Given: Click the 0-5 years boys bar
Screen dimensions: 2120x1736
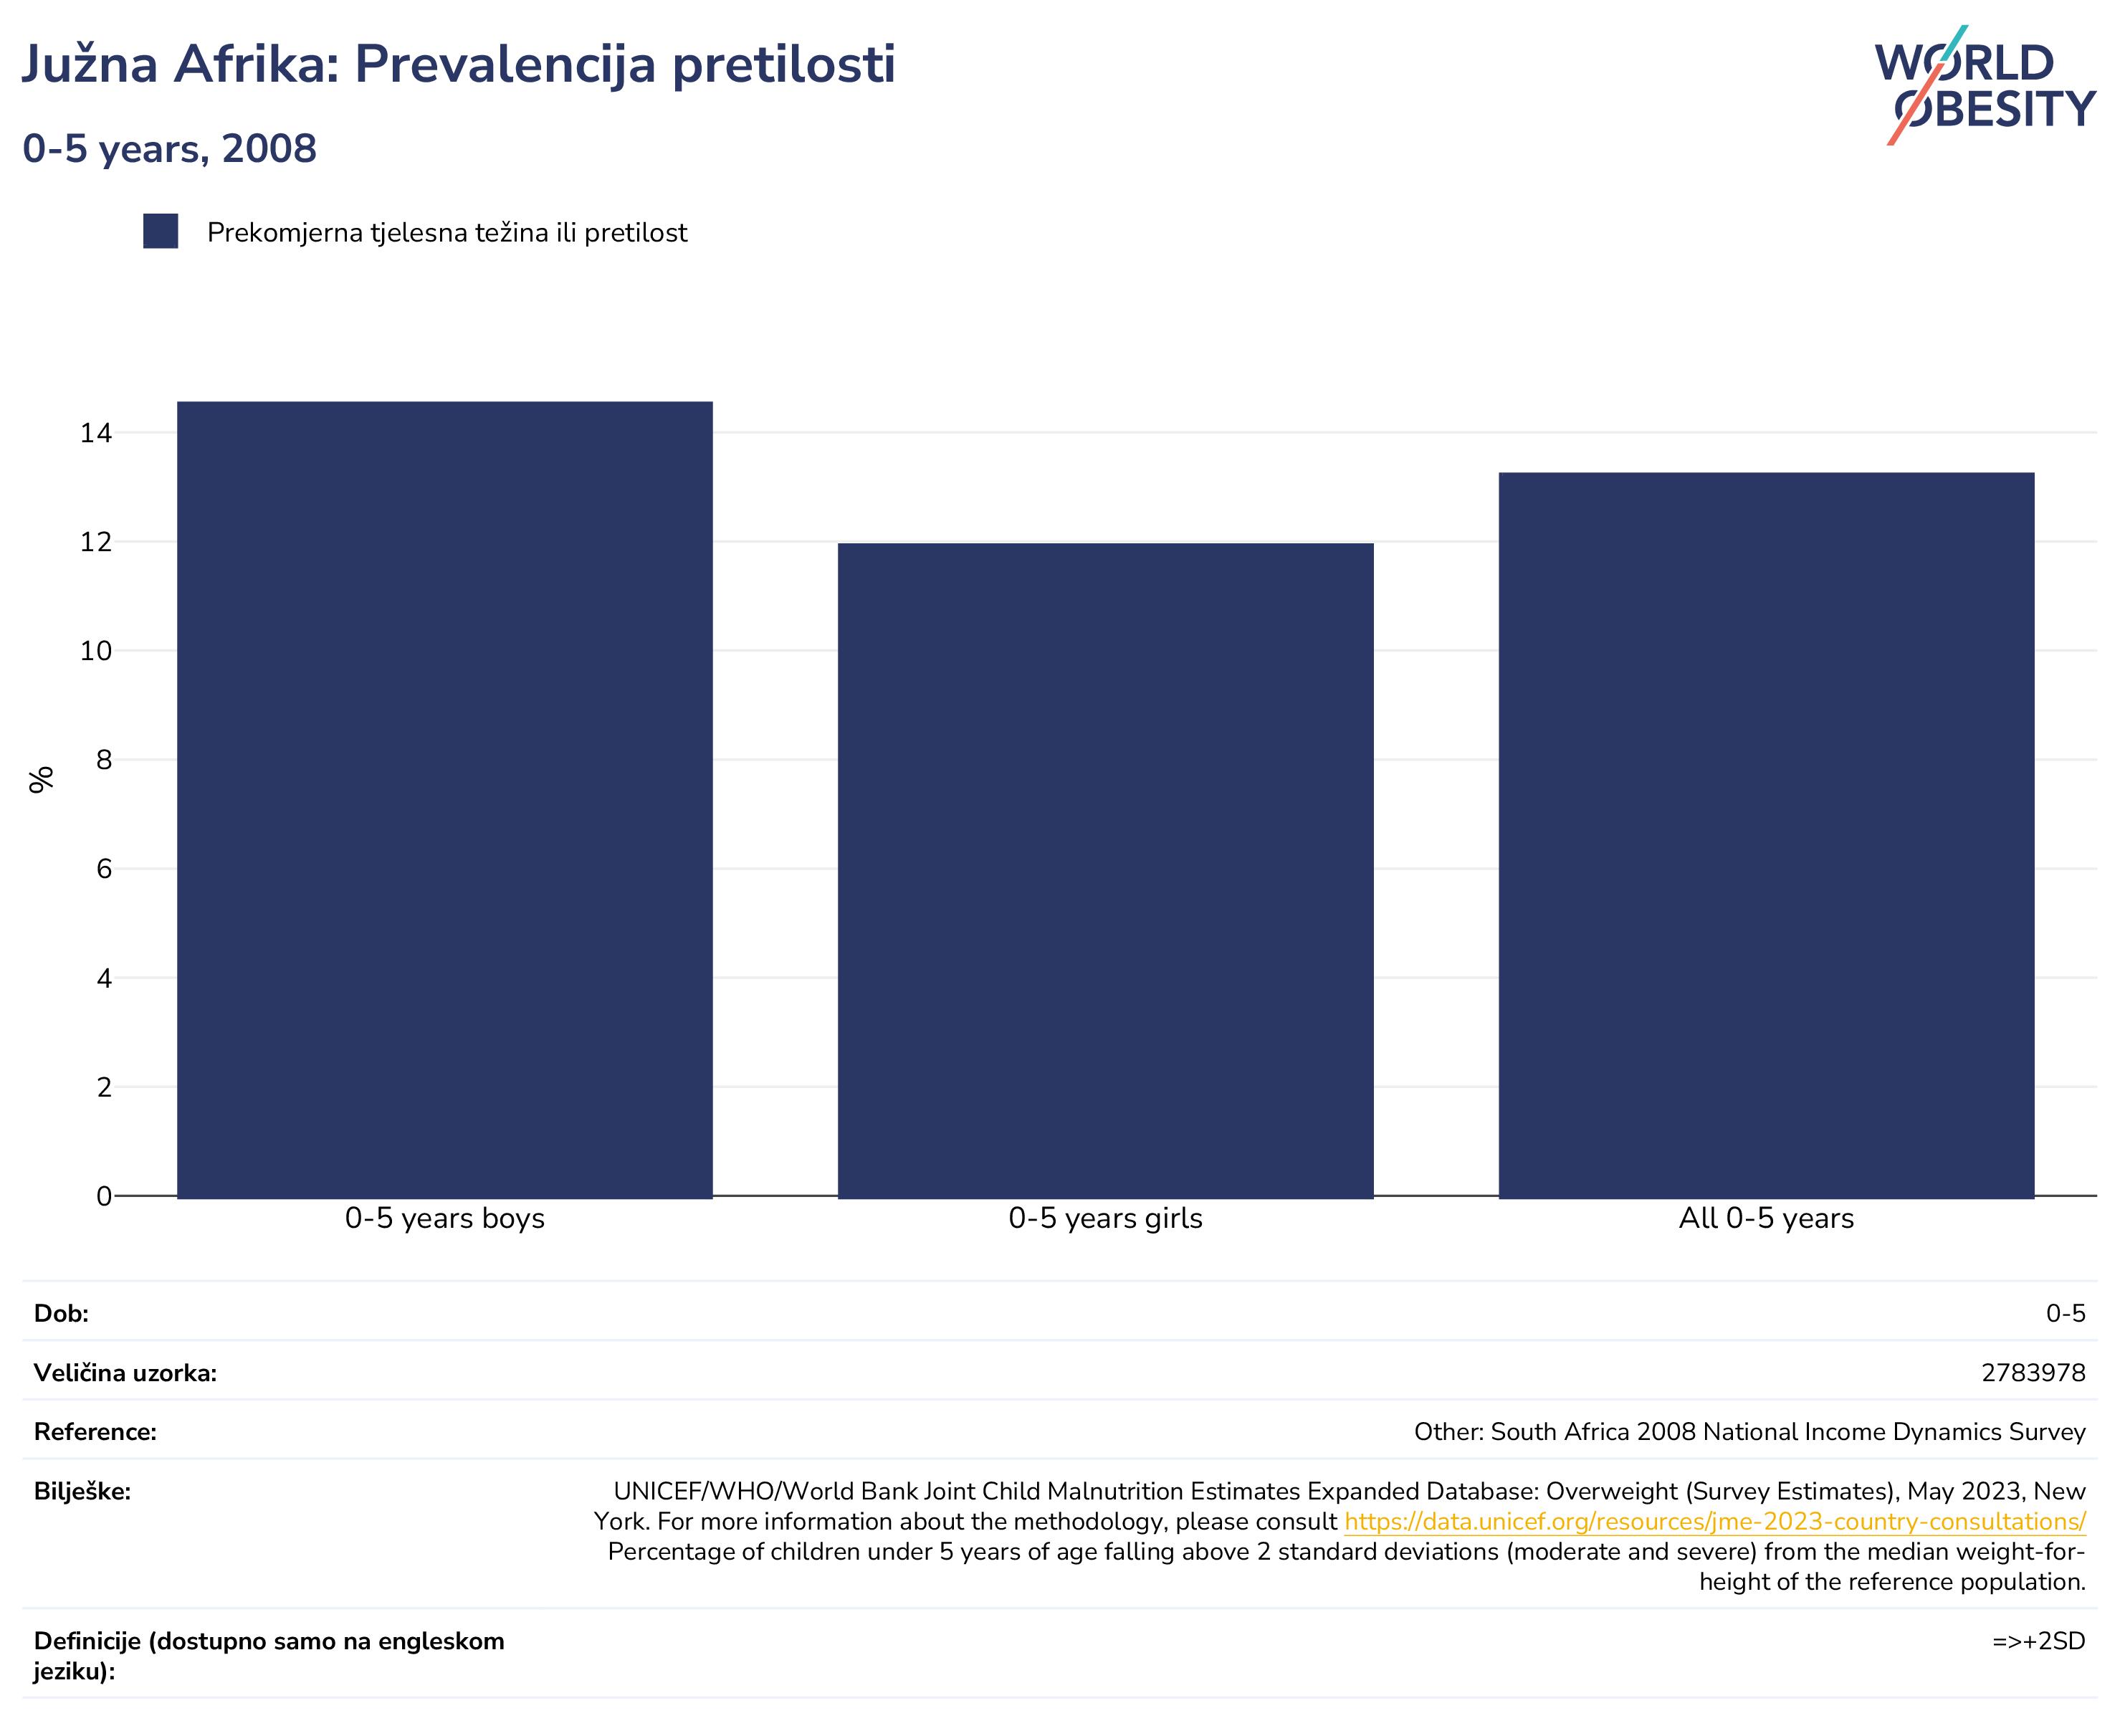Looking at the screenshot, I should pyautogui.click(x=445, y=799).
